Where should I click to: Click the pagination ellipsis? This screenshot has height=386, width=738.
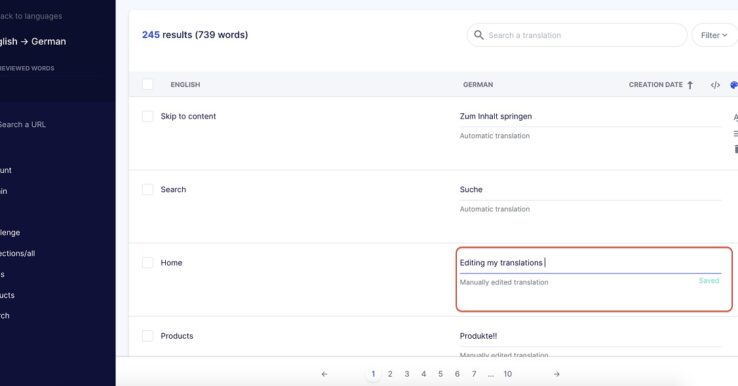[491, 375]
